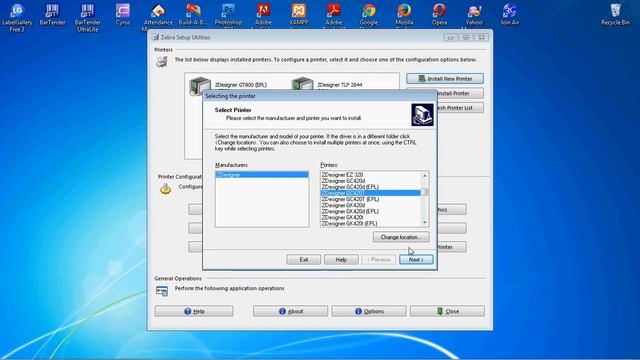The height and width of the screenshot is (360, 640).
Task: Open the plain BarTender desktop shortcut
Action: (52, 15)
